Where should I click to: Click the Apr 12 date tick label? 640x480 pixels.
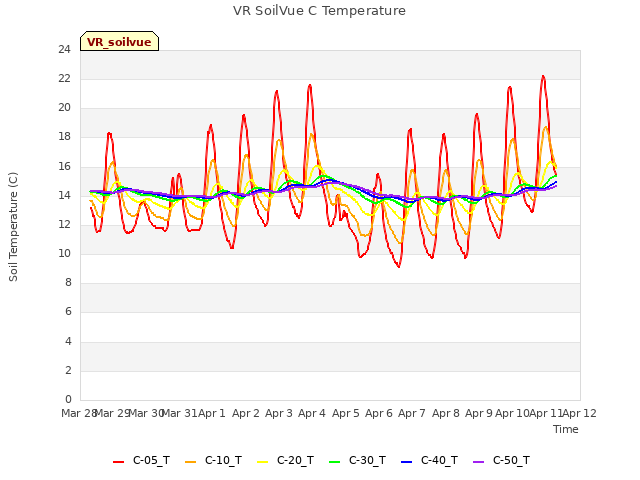tap(579, 413)
